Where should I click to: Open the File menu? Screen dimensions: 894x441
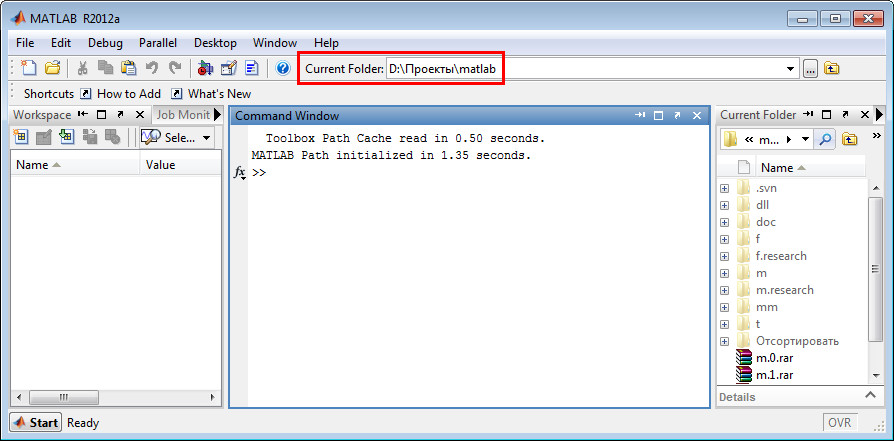coord(25,43)
